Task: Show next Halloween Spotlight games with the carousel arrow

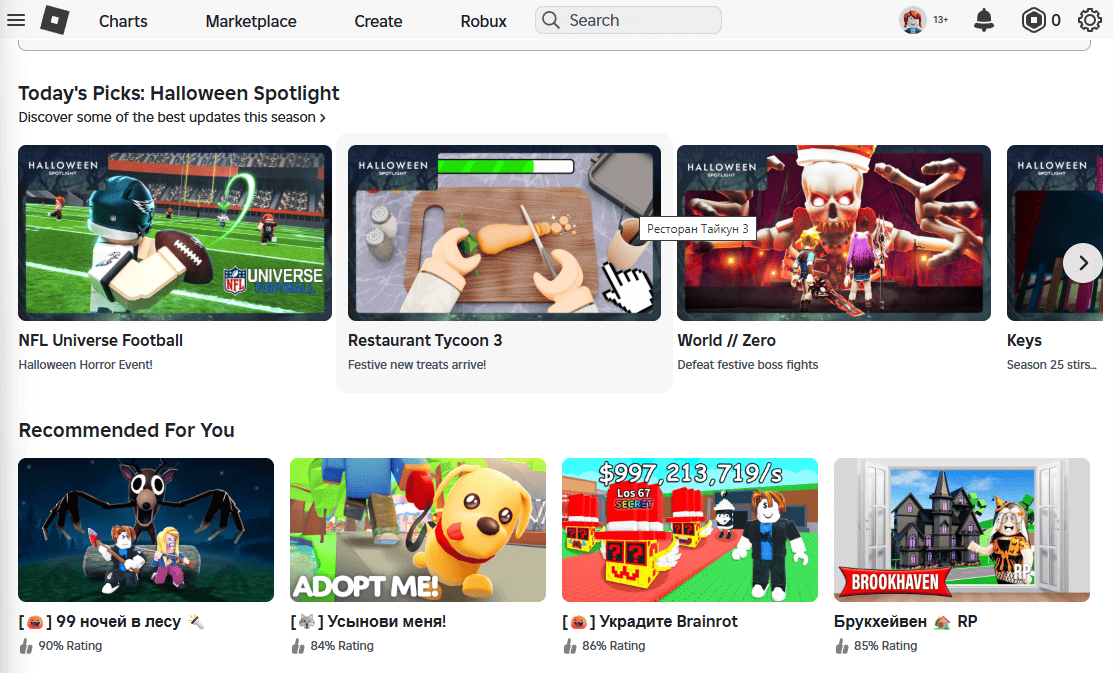Action: tap(1083, 263)
